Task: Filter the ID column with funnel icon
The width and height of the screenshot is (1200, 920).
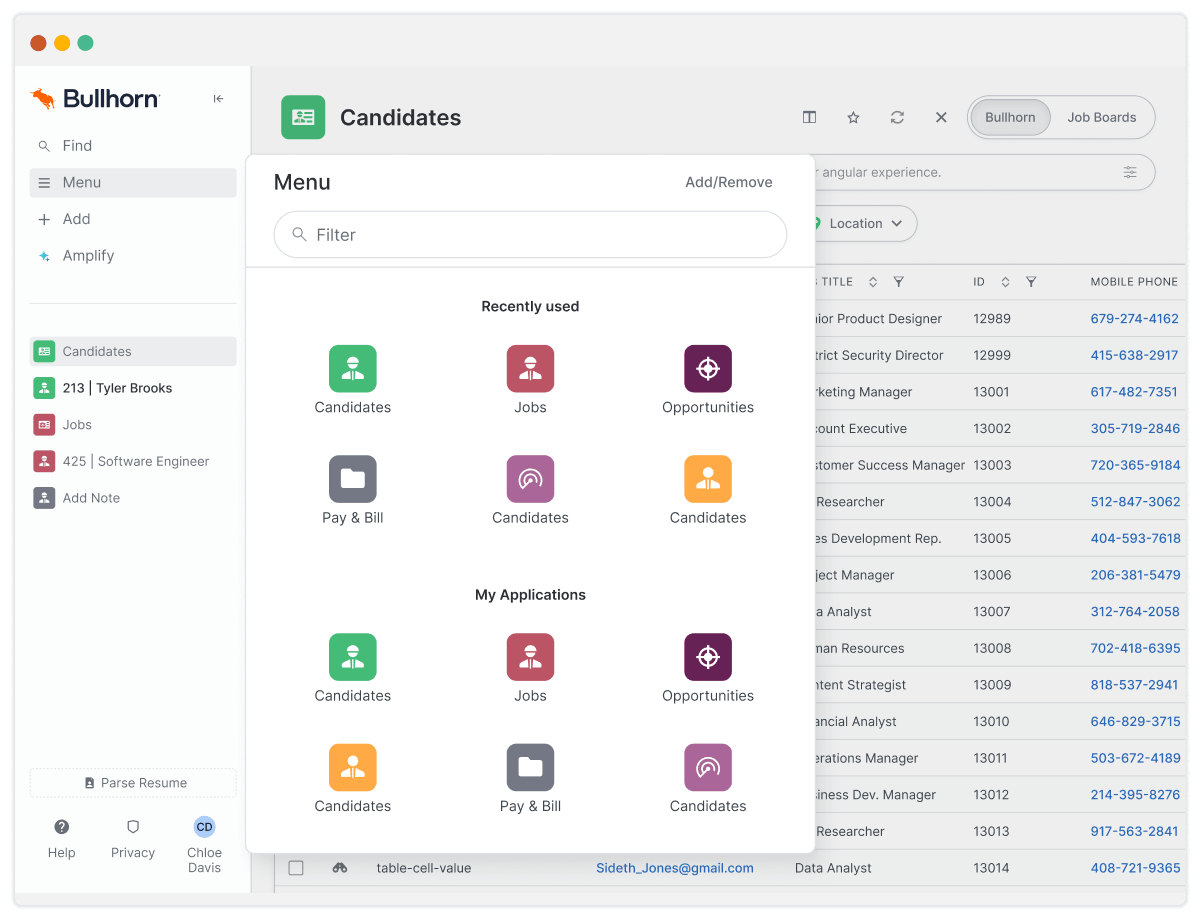Action: tap(1031, 282)
